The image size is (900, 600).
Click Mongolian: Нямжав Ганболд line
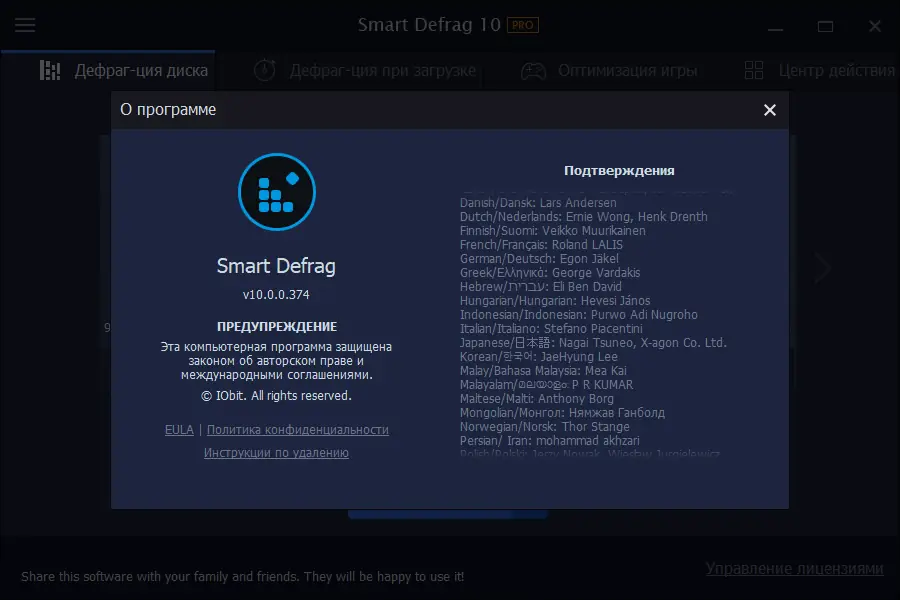pyautogui.click(x=562, y=413)
